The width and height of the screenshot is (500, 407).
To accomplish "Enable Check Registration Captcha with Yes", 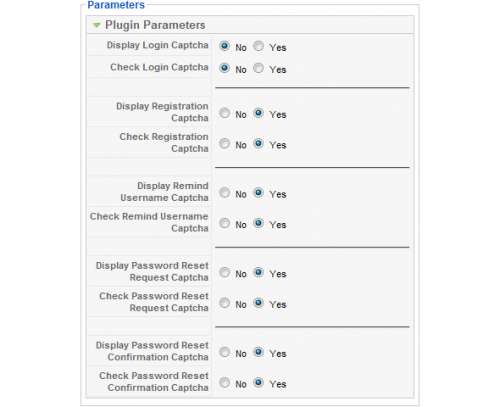I will pos(258,143).
